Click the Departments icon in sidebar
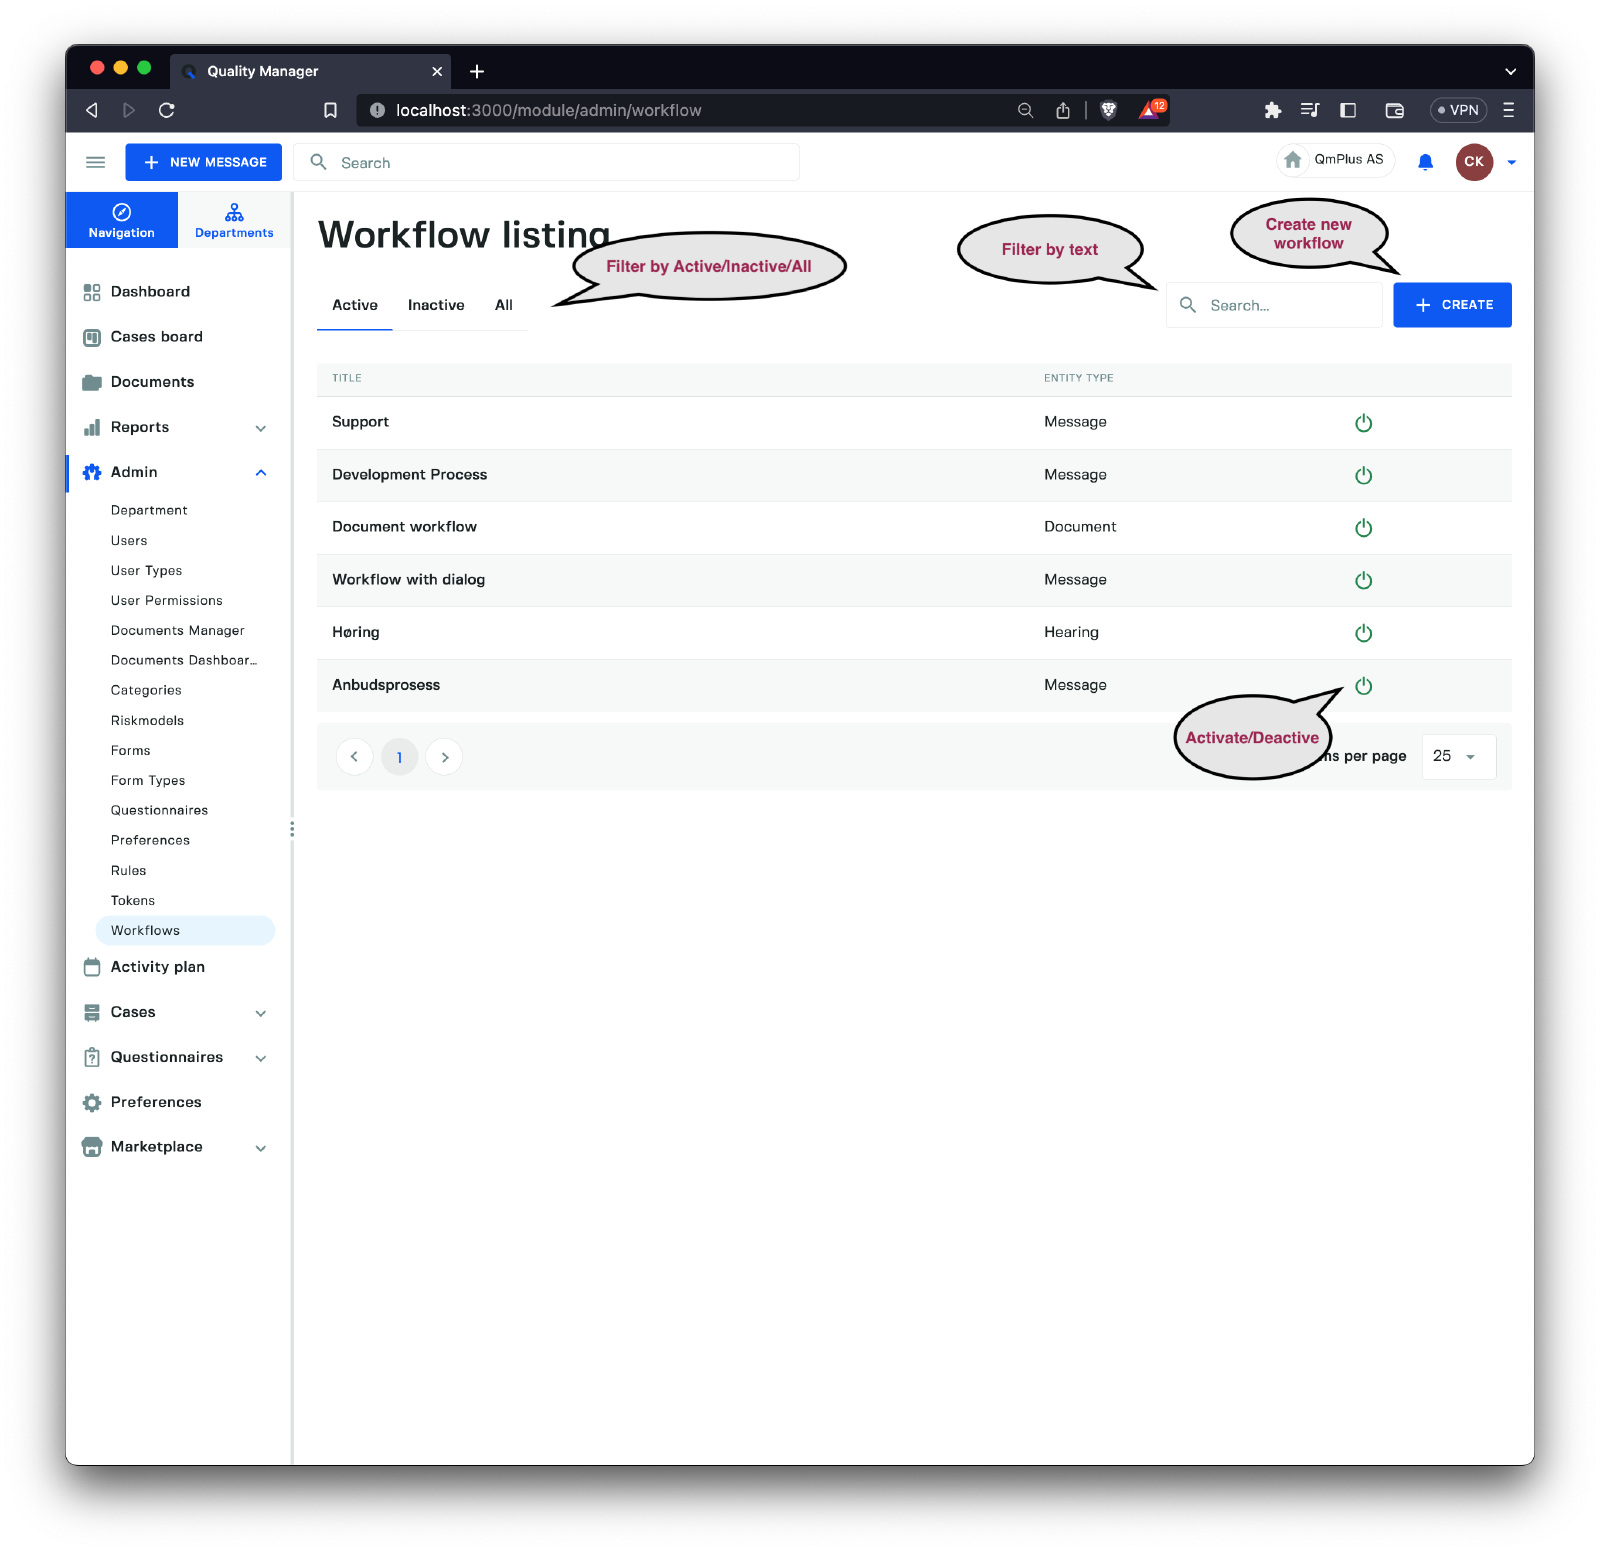Image resolution: width=1600 pixels, height=1552 pixels. click(x=234, y=213)
